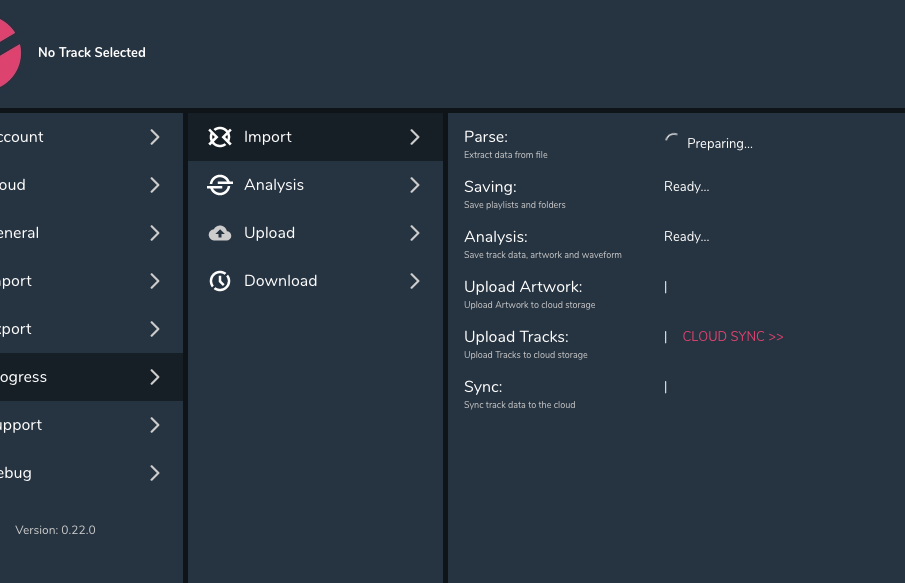
Task: Click the chevron on the Upload row
Action: tap(415, 233)
